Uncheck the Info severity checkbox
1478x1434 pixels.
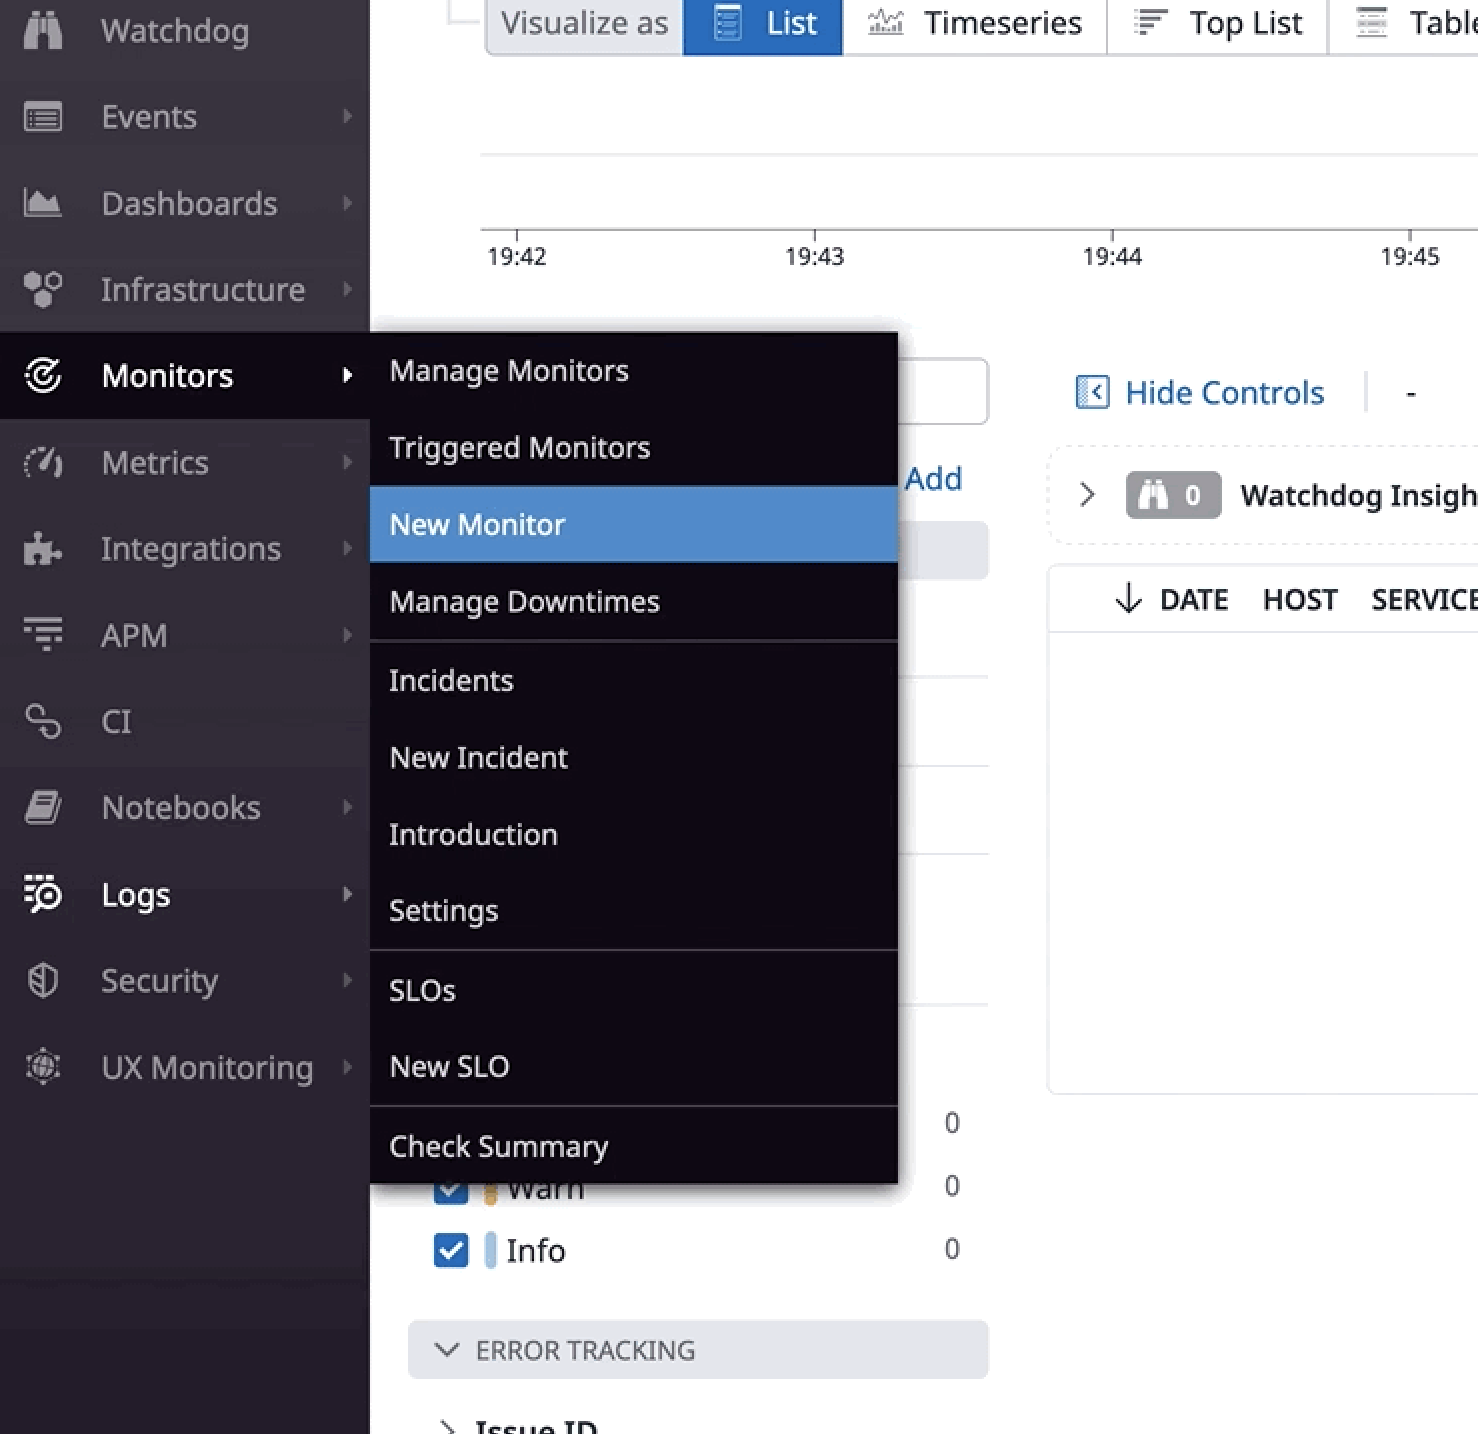point(451,1250)
